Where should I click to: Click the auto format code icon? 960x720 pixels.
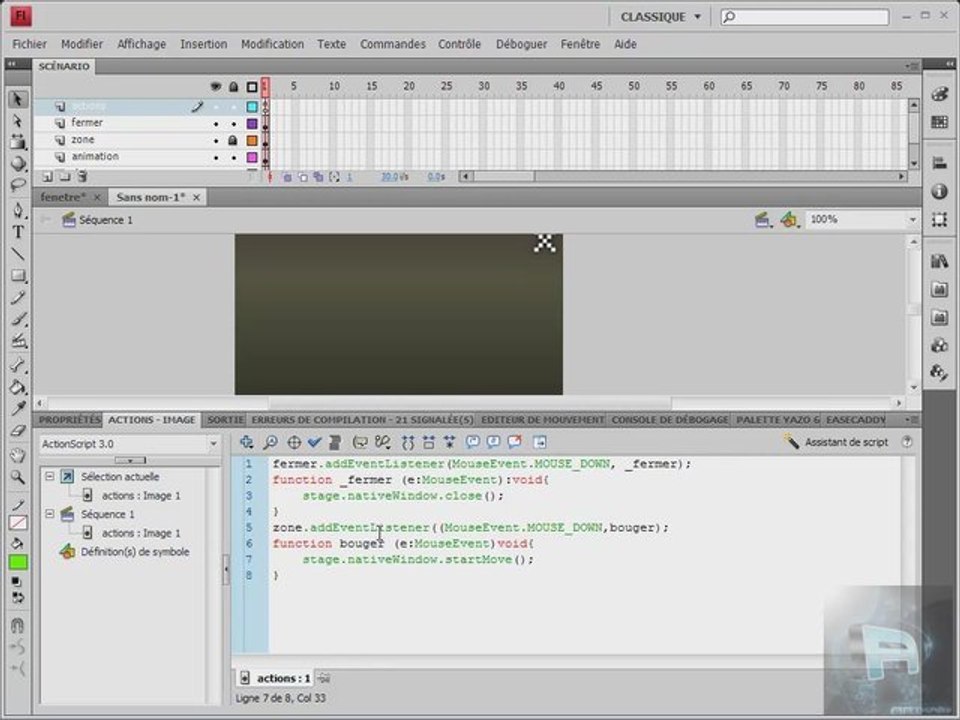click(335, 442)
